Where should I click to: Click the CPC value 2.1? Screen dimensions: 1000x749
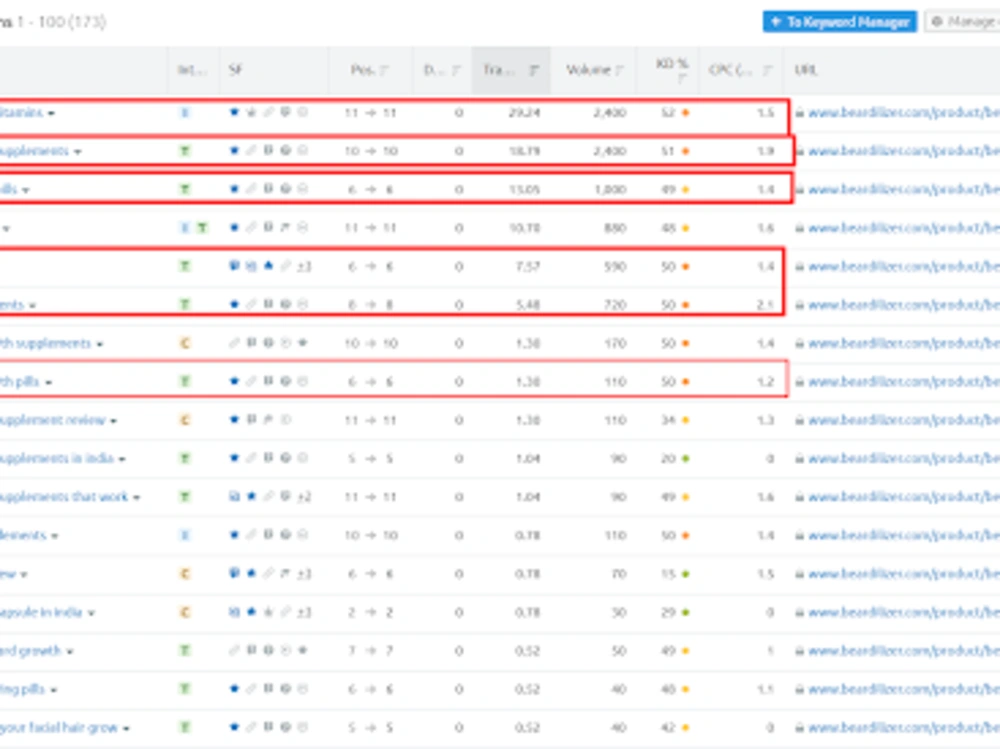[x=765, y=304]
